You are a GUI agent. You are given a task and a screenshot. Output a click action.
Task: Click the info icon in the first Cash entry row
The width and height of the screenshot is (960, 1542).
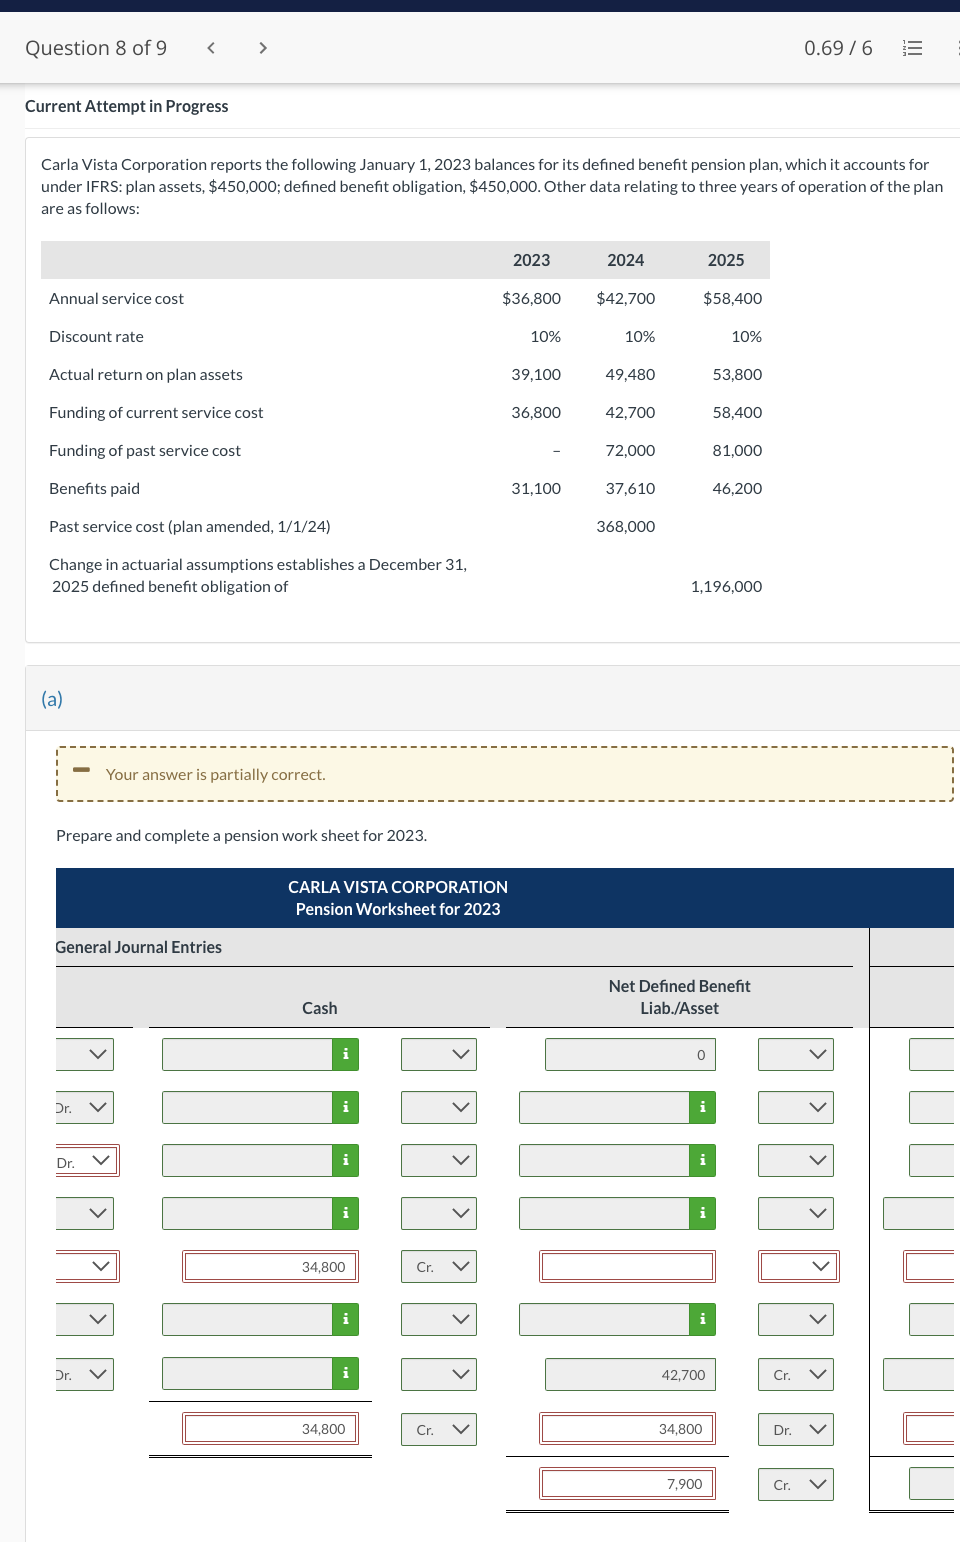click(x=345, y=1053)
